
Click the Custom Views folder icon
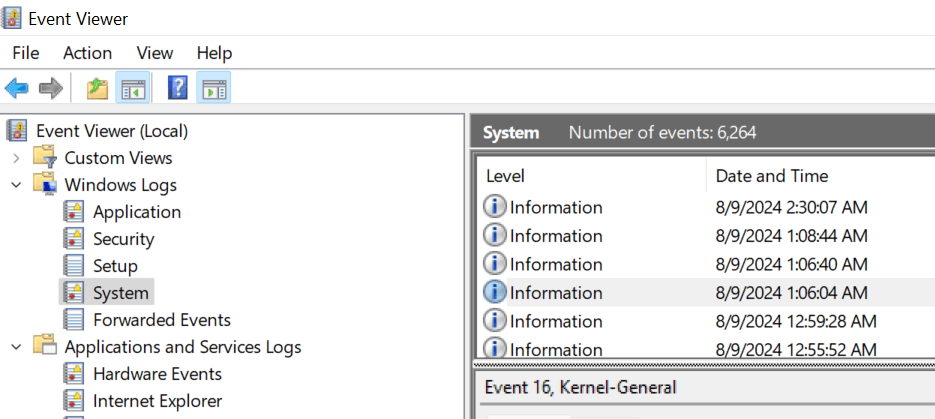[45, 157]
